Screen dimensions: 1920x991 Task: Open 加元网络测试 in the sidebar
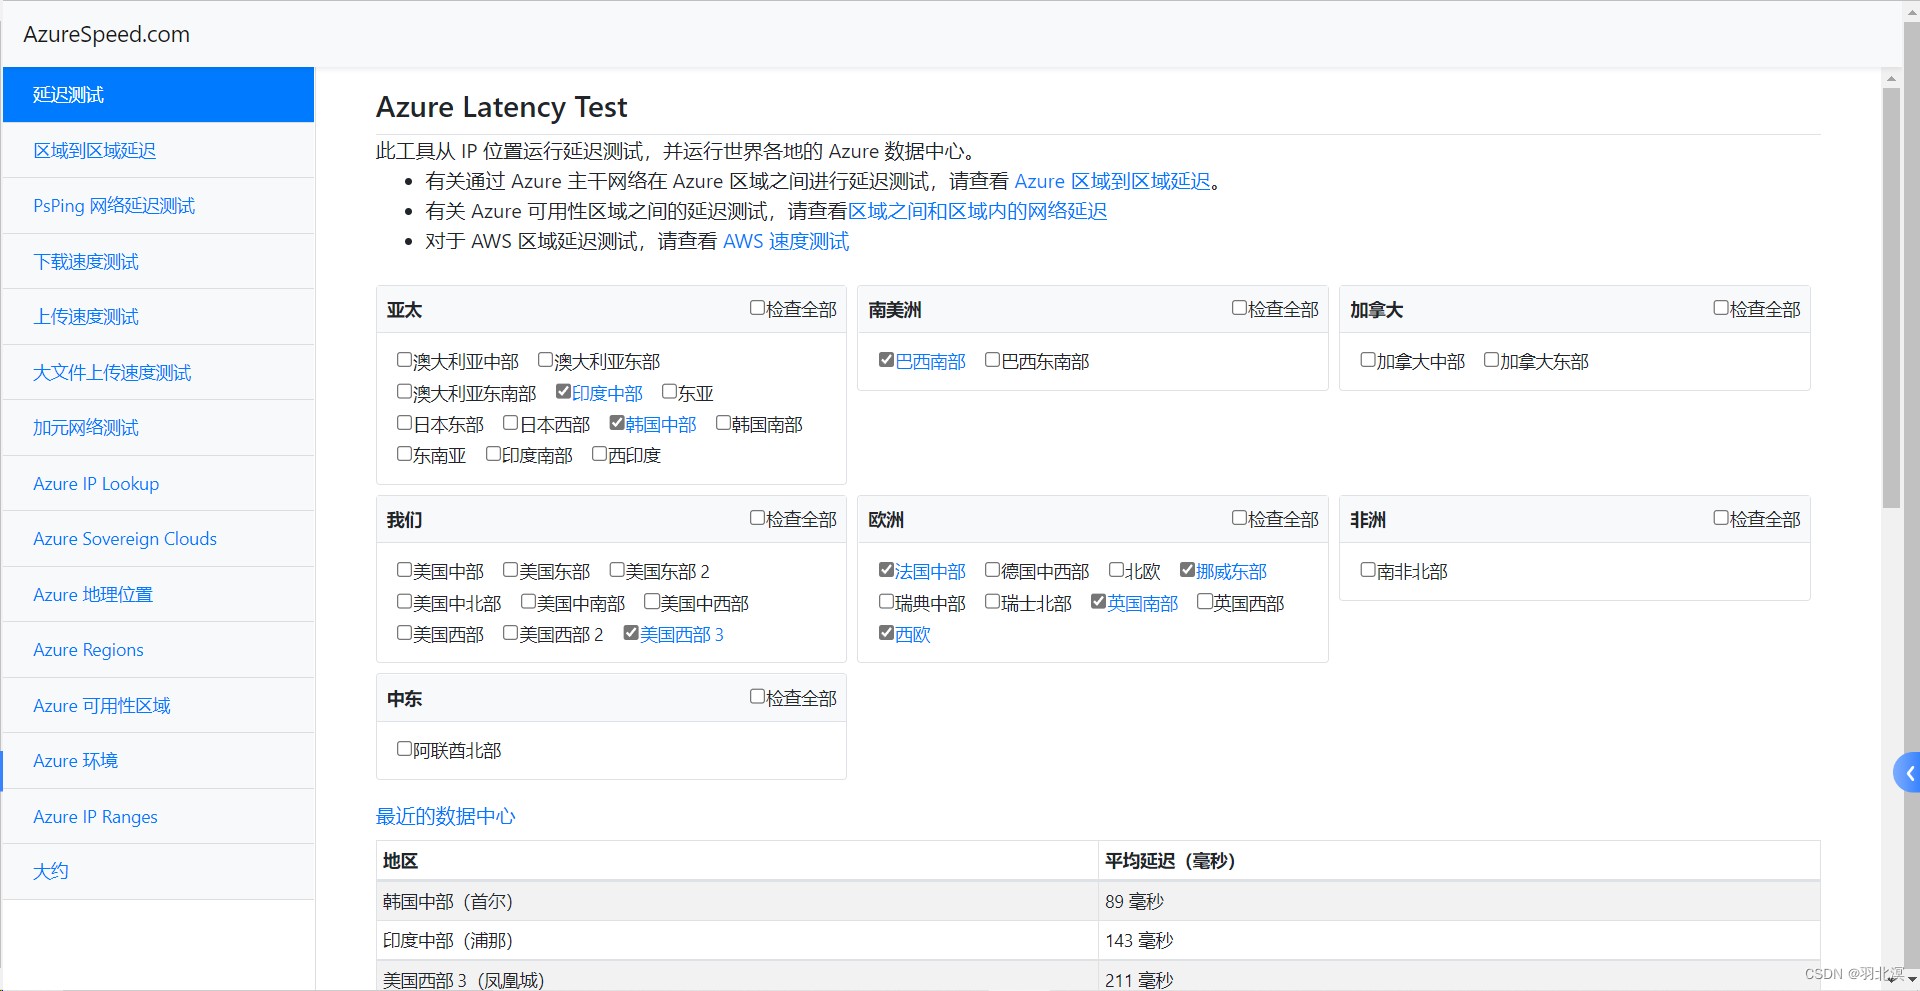159,428
